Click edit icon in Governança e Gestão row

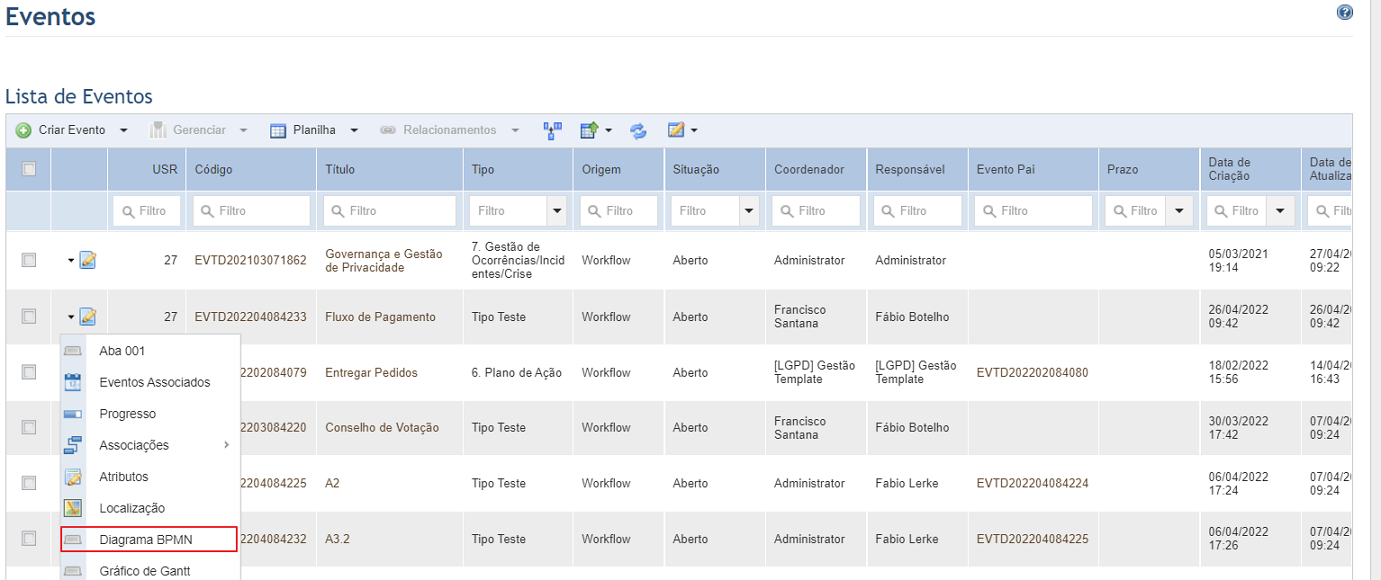tap(88, 260)
